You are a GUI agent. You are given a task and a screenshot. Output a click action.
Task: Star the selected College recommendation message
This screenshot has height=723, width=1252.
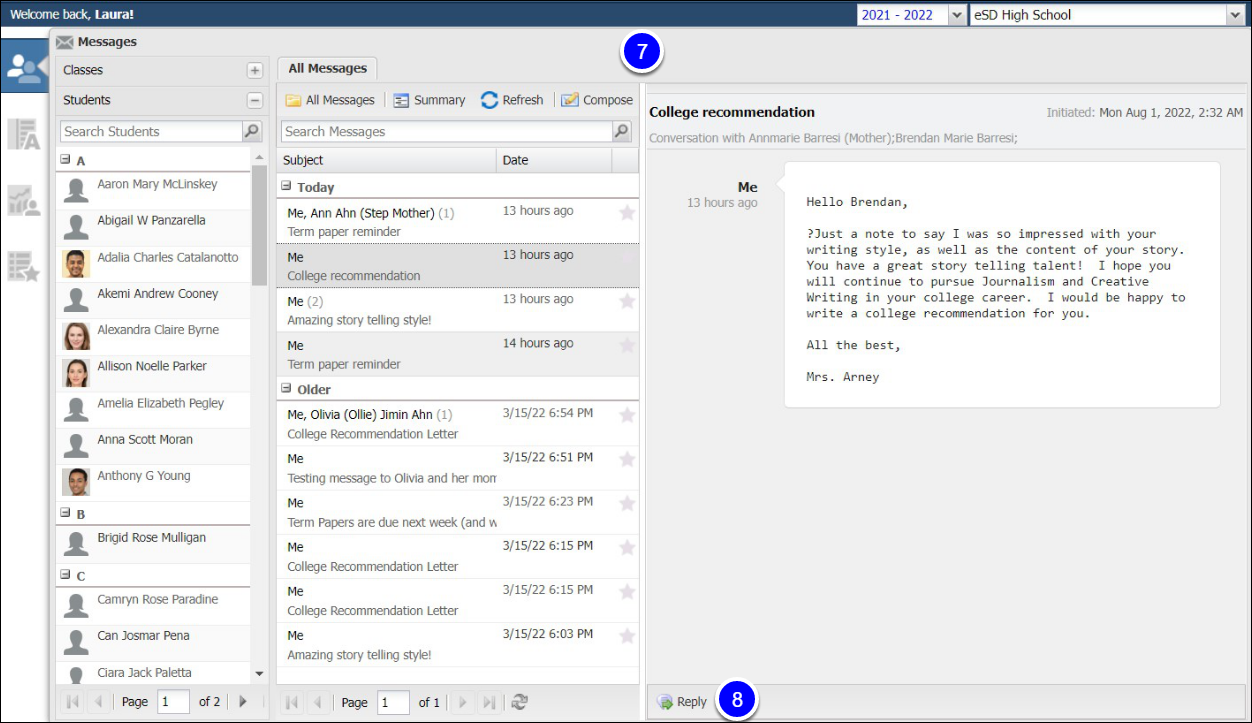[627, 257]
